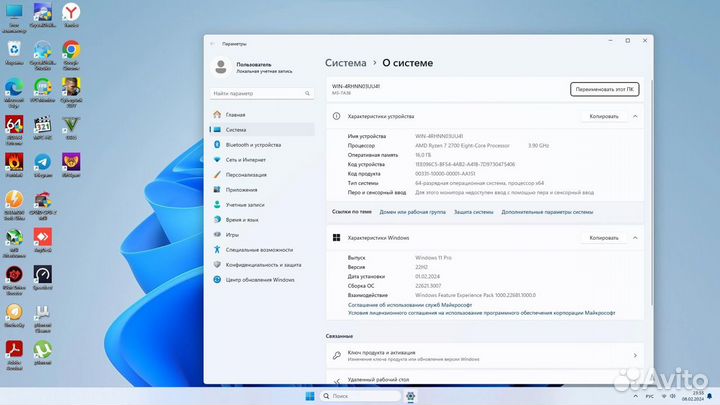Screen dimensions: 720x405
Task: Open 'Удаленный рабочий стол' entry
Action: 485,378
